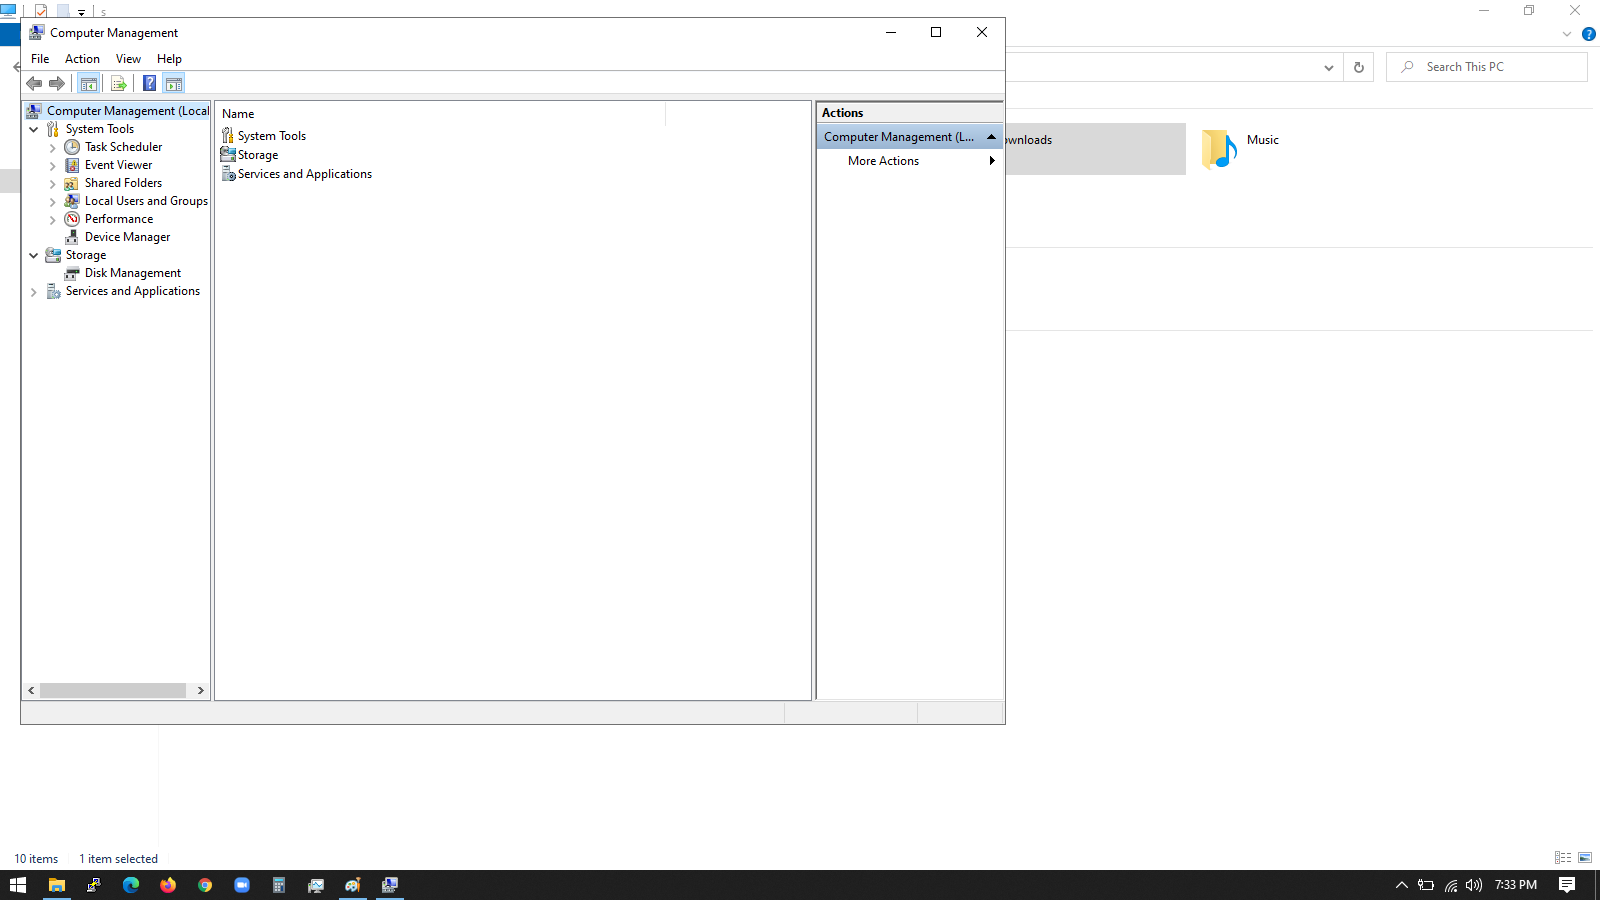The image size is (1600, 900).
Task: Select Device Manager in the tree
Action: pos(126,237)
